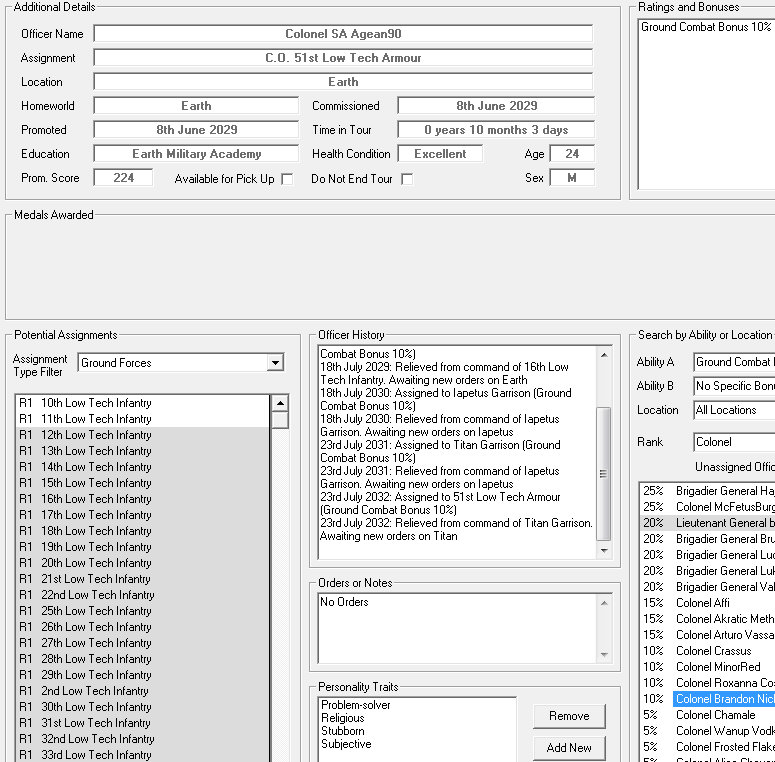Screen dimensions: 775x762
Task: Click the Officer Name field
Action: (343, 34)
